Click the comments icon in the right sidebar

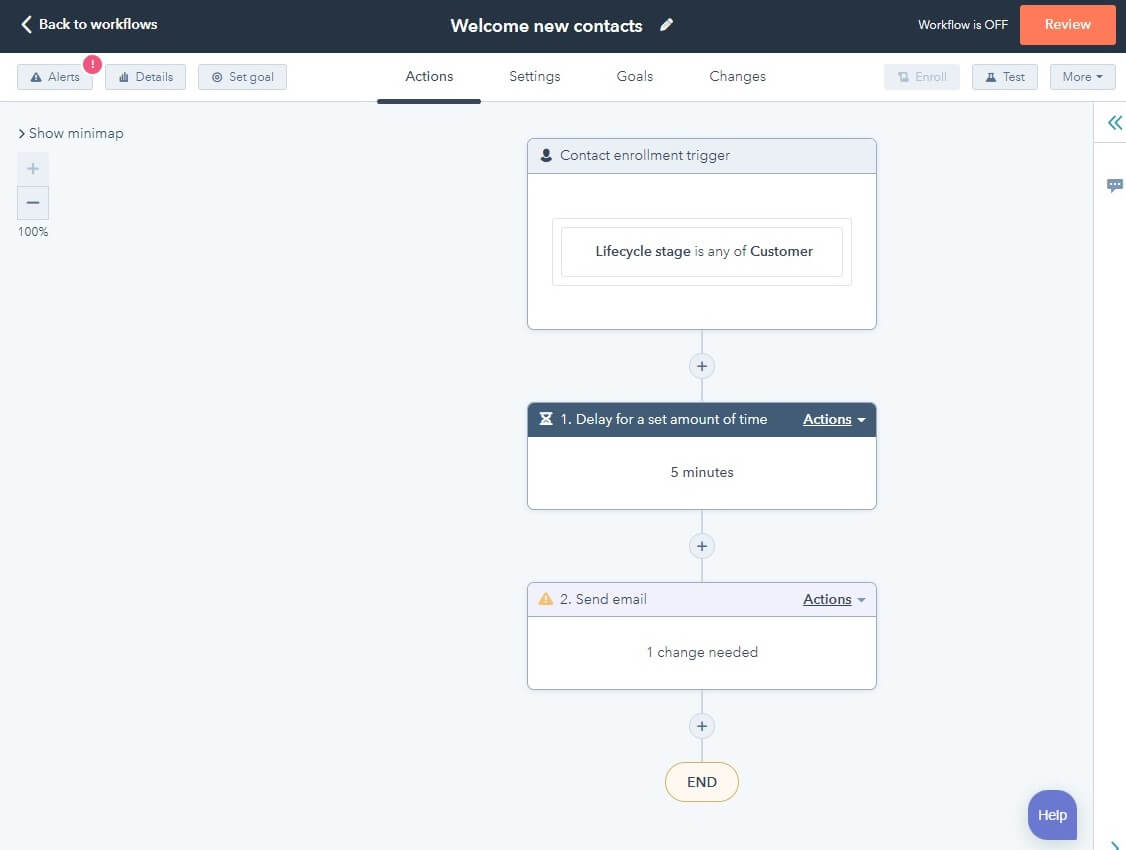point(1115,185)
